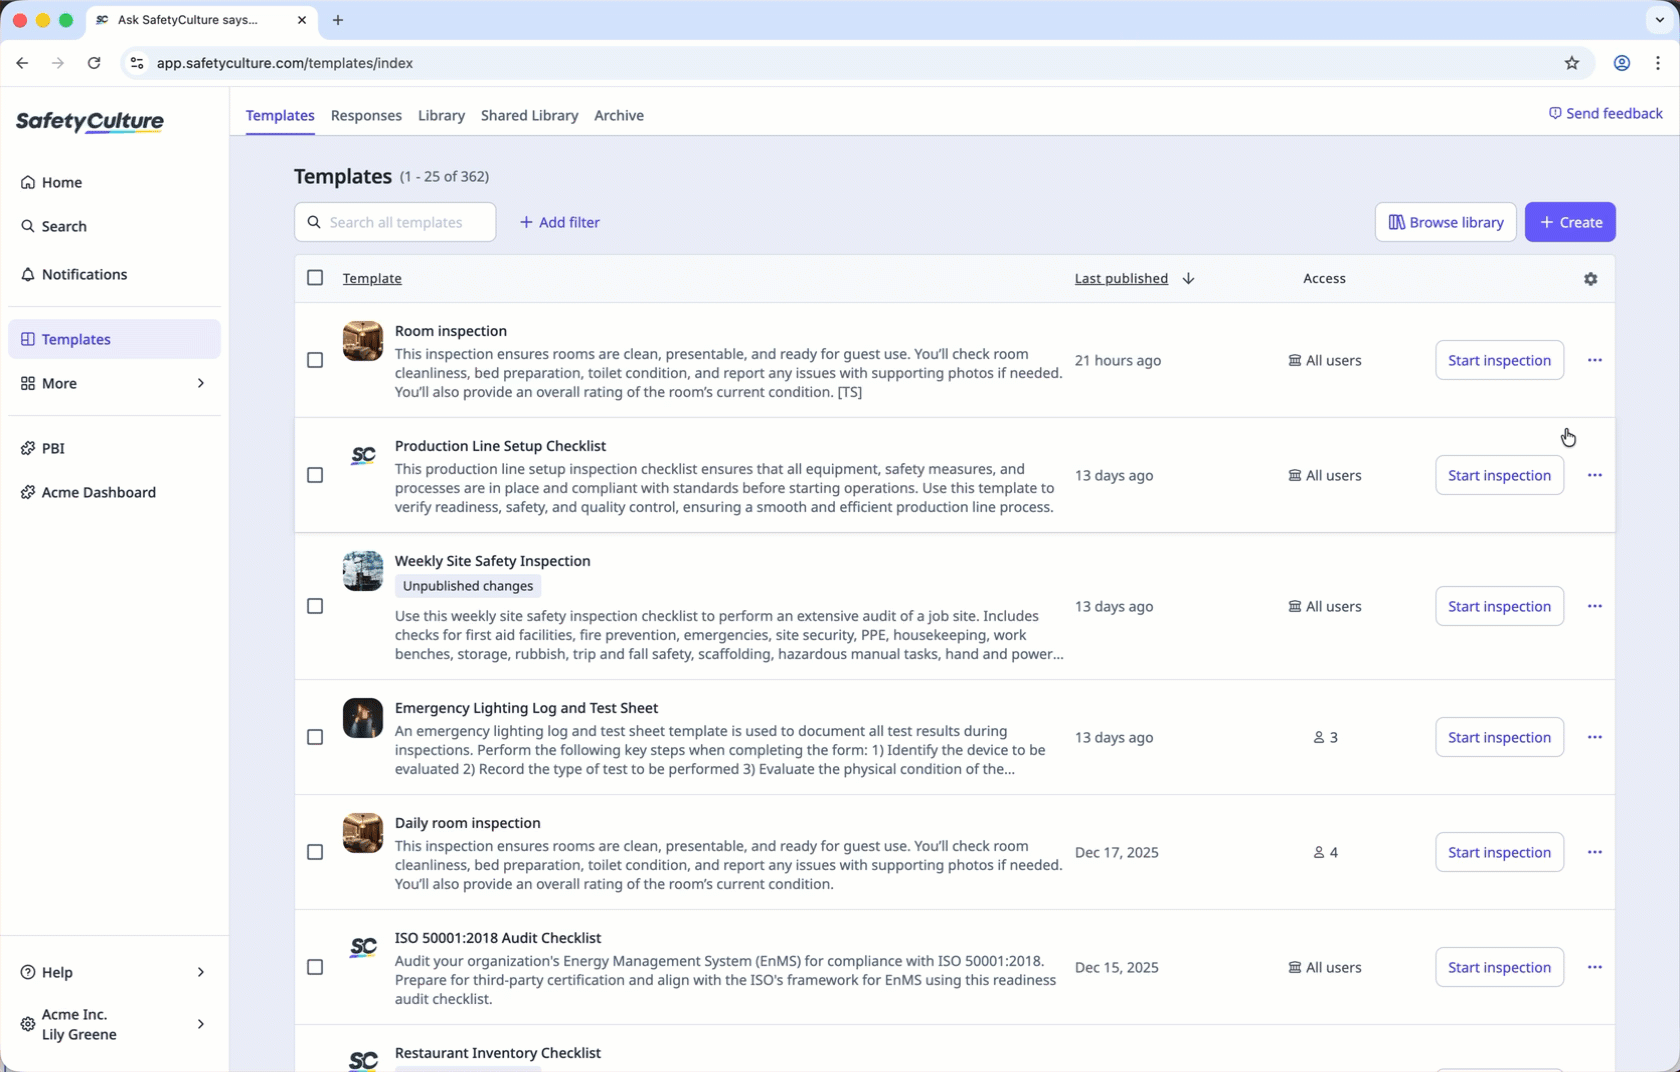
Task: Open more options for ISO 50001:2018 Audit Checklist
Action: tap(1595, 967)
